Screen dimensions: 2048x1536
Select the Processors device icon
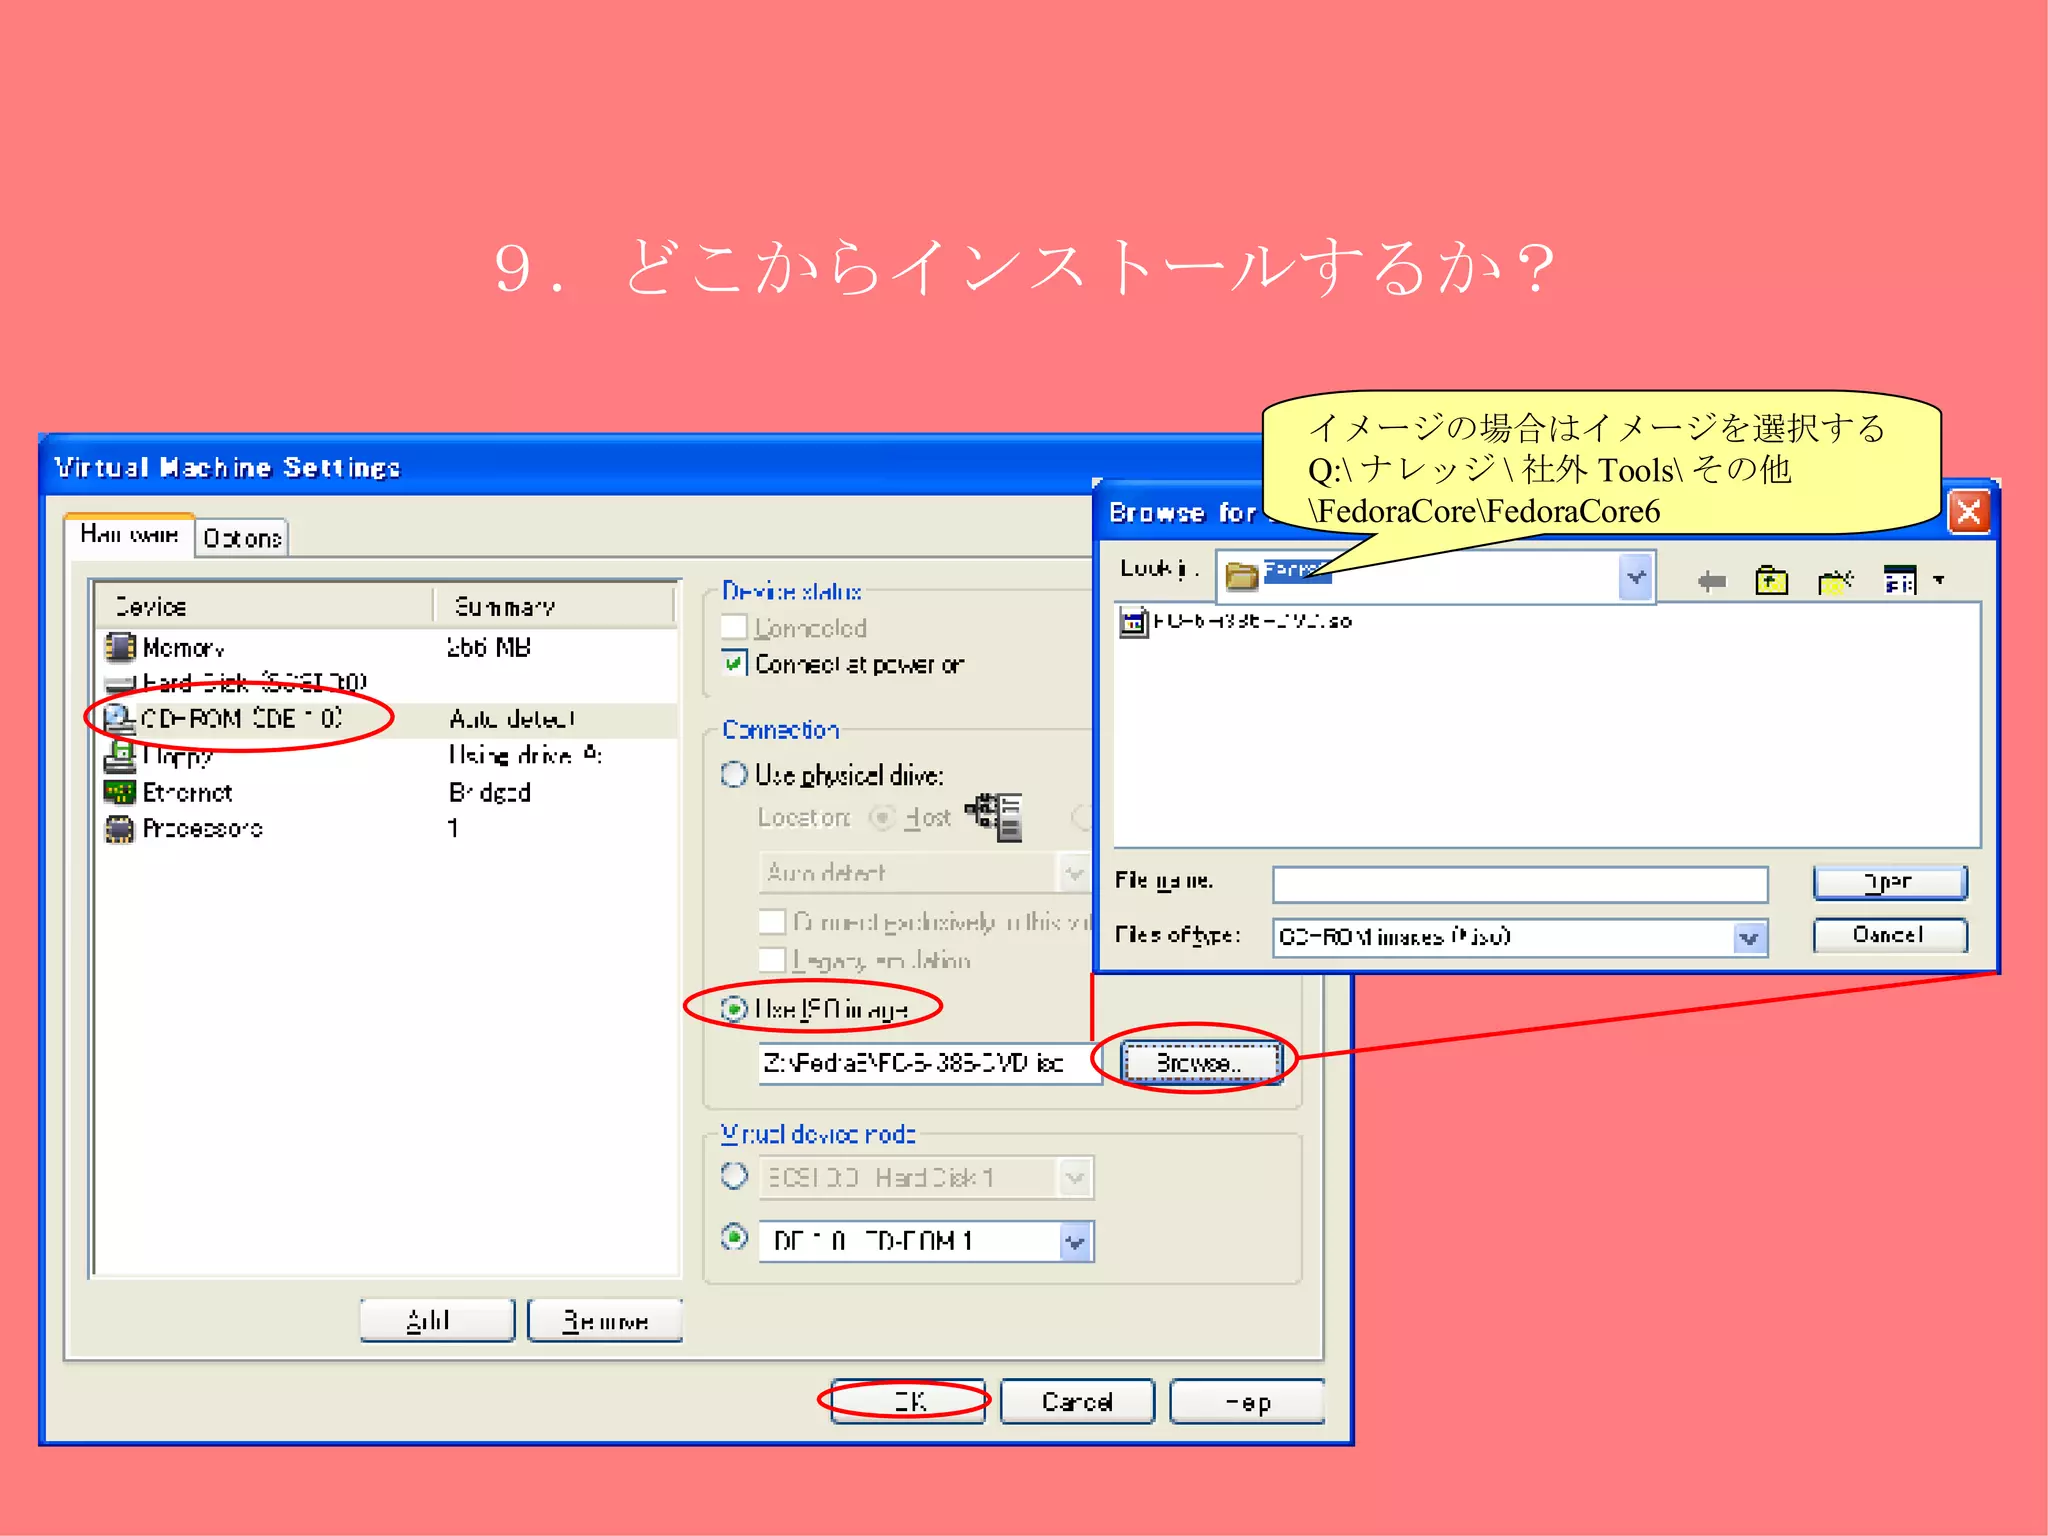(120, 828)
